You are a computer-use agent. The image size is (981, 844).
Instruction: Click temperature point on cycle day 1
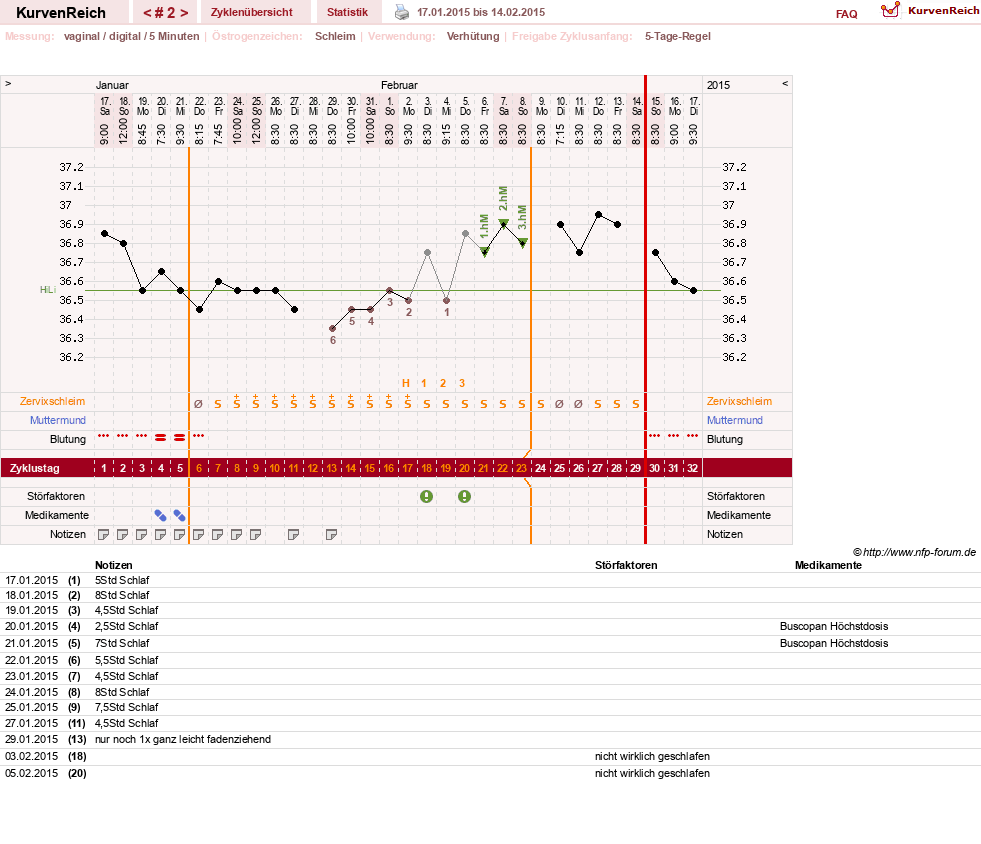pyautogui.click(x=104, y=233)
